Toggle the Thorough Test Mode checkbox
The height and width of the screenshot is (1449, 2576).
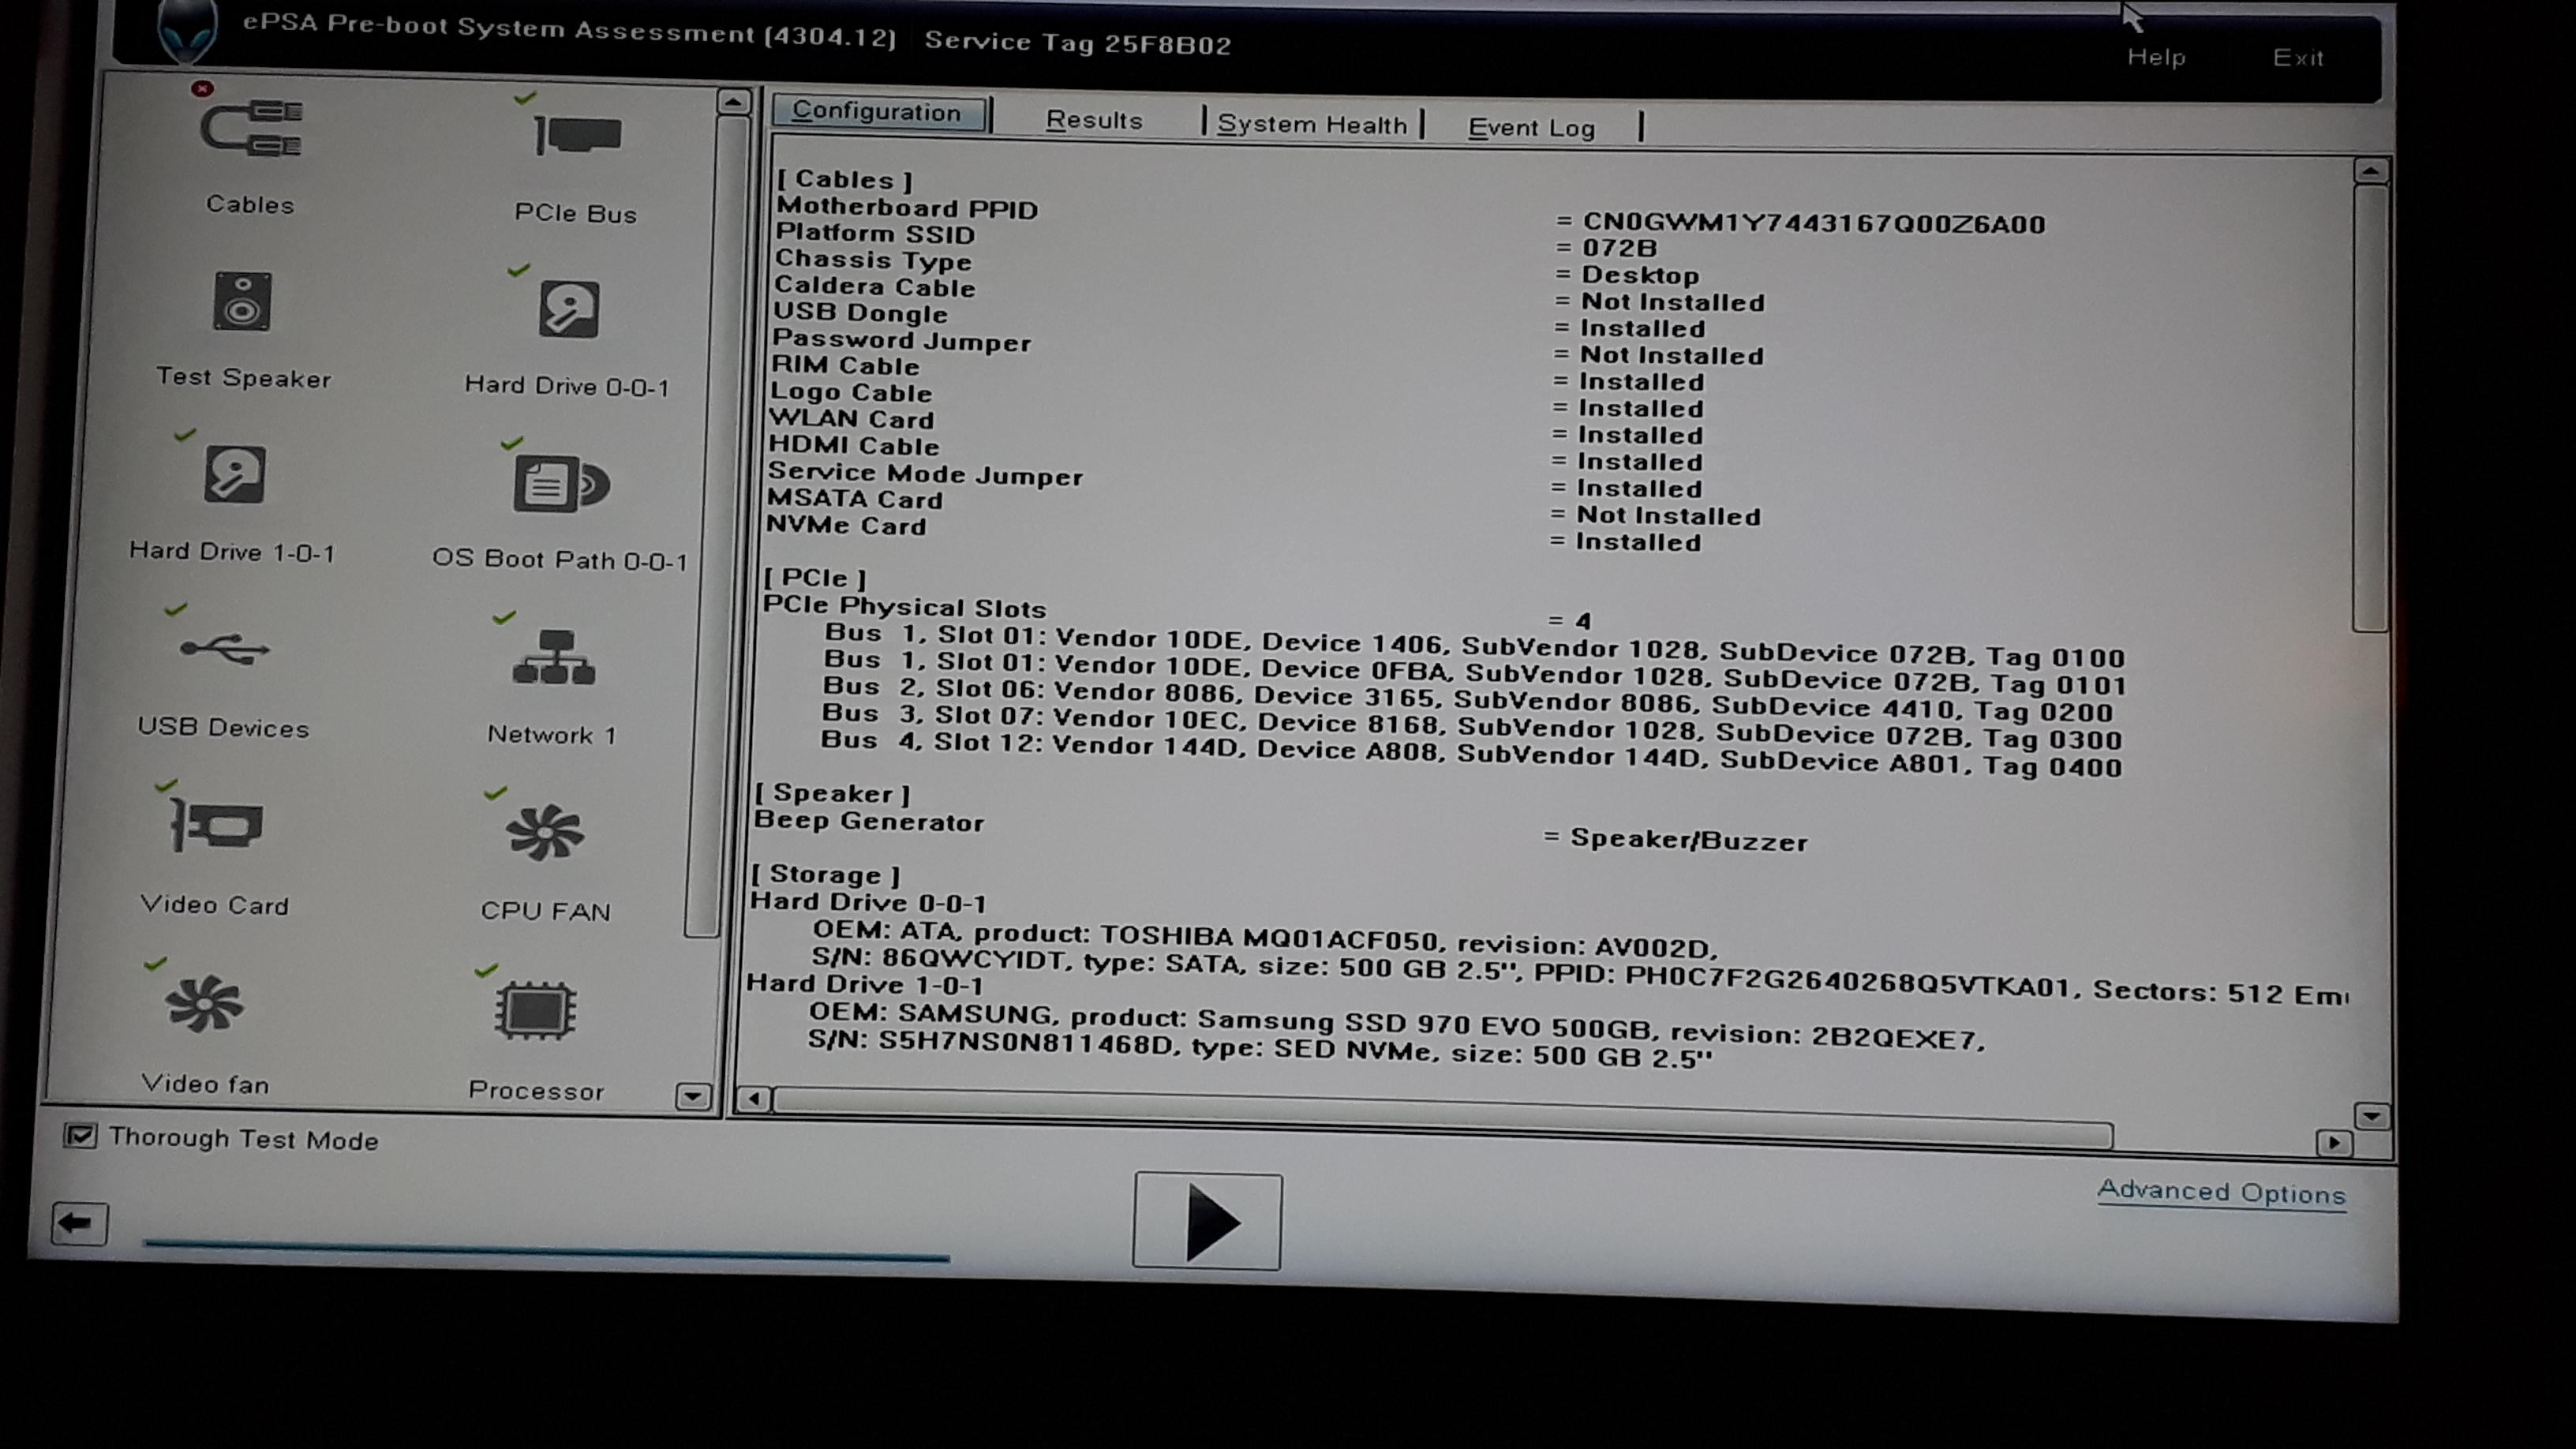click(x=80, y=1136)
